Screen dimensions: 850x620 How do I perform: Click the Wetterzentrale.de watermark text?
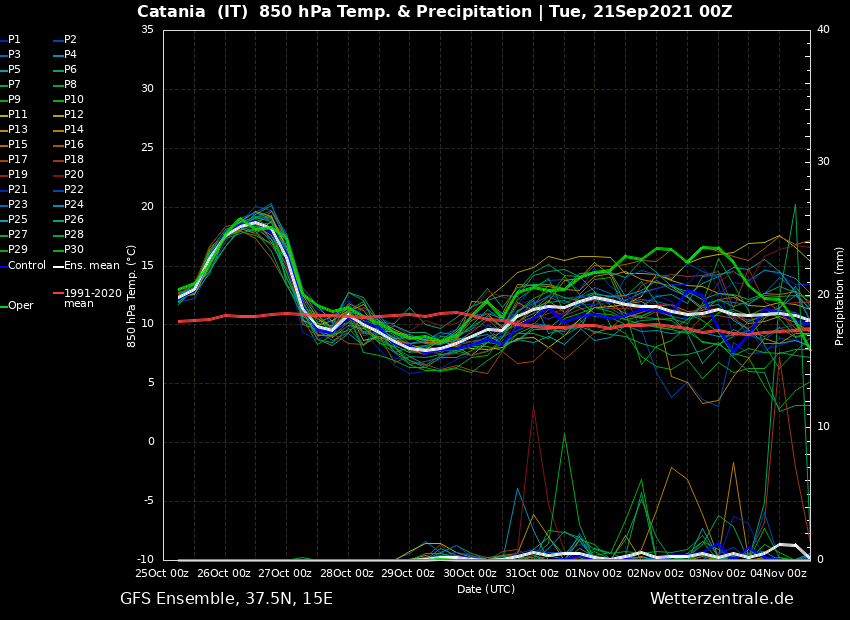point(721,599)
